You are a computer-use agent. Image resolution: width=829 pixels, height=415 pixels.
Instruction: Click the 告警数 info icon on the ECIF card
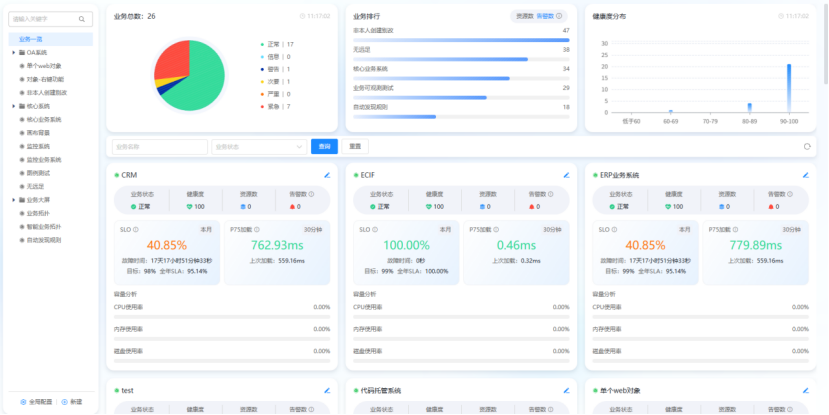point(550,194)
